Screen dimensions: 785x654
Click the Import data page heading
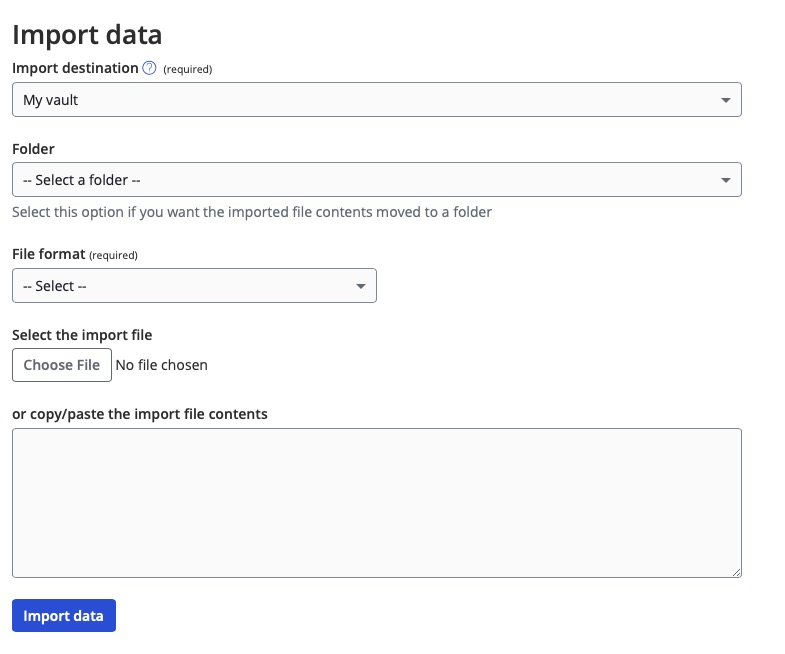[87, 34]
